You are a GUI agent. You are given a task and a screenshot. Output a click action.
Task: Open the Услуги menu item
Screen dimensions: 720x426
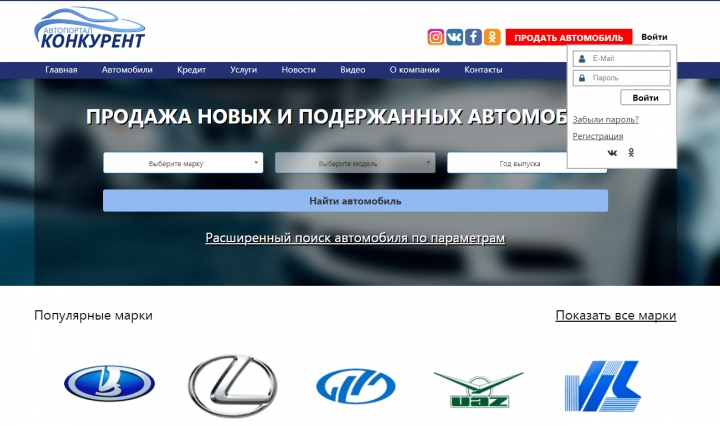tap(243, 70)
